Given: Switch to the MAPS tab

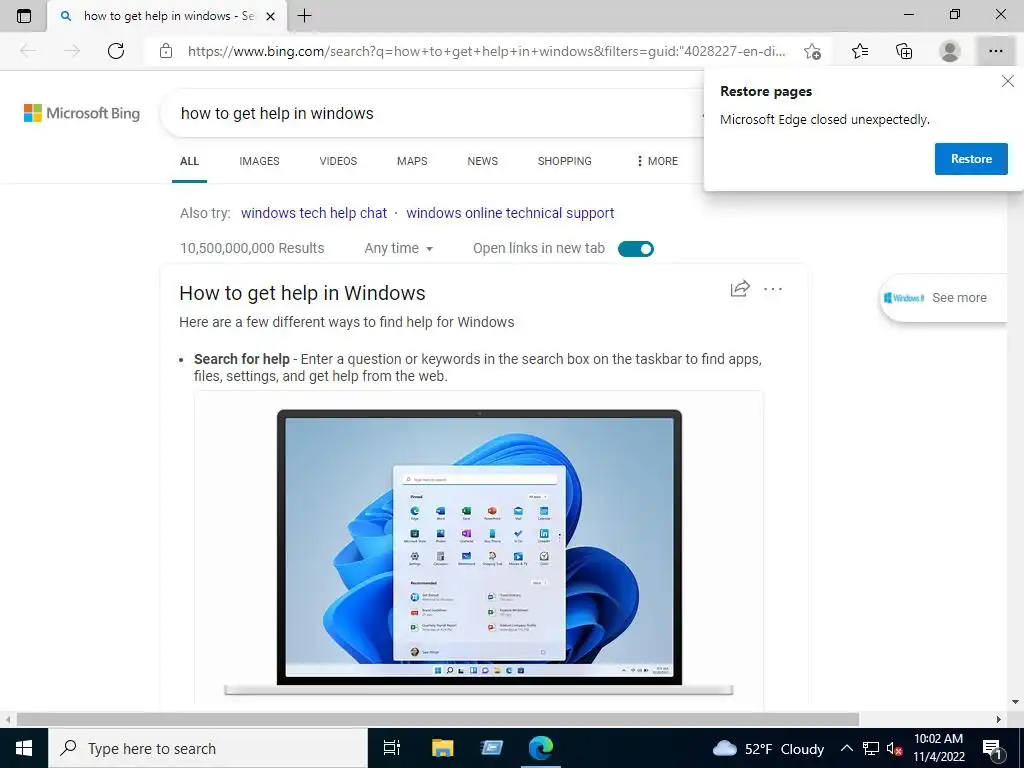Looking at the screenshot, I should (x=412, y=161).
